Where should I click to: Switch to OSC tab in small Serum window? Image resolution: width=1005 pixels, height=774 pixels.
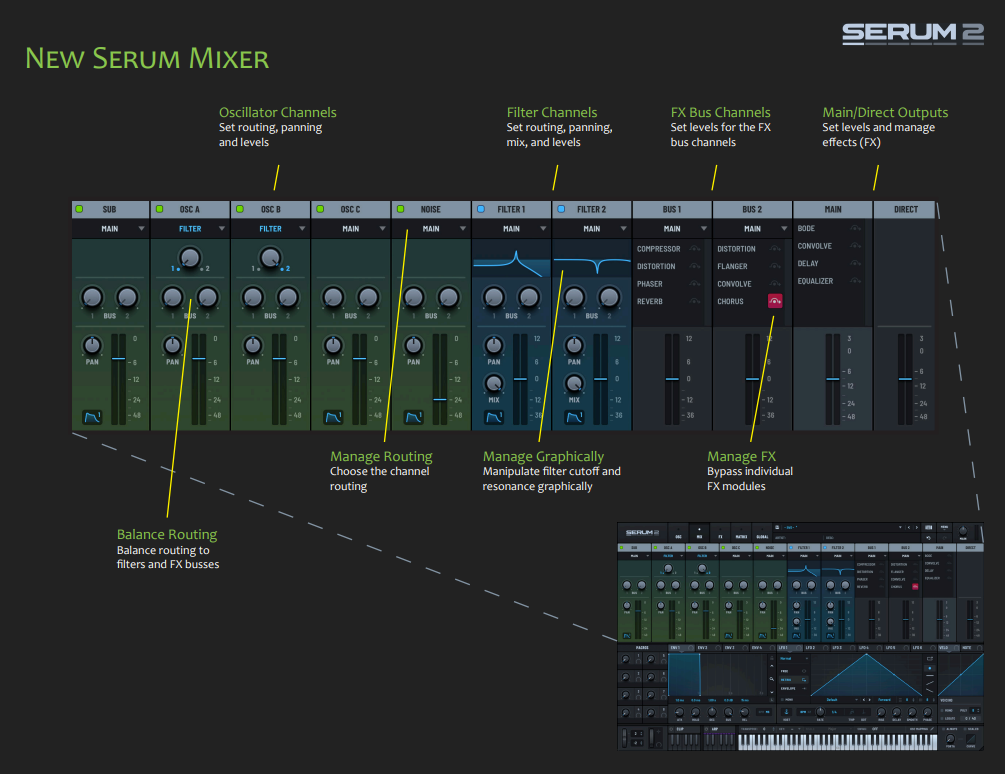tap(678, 534)
